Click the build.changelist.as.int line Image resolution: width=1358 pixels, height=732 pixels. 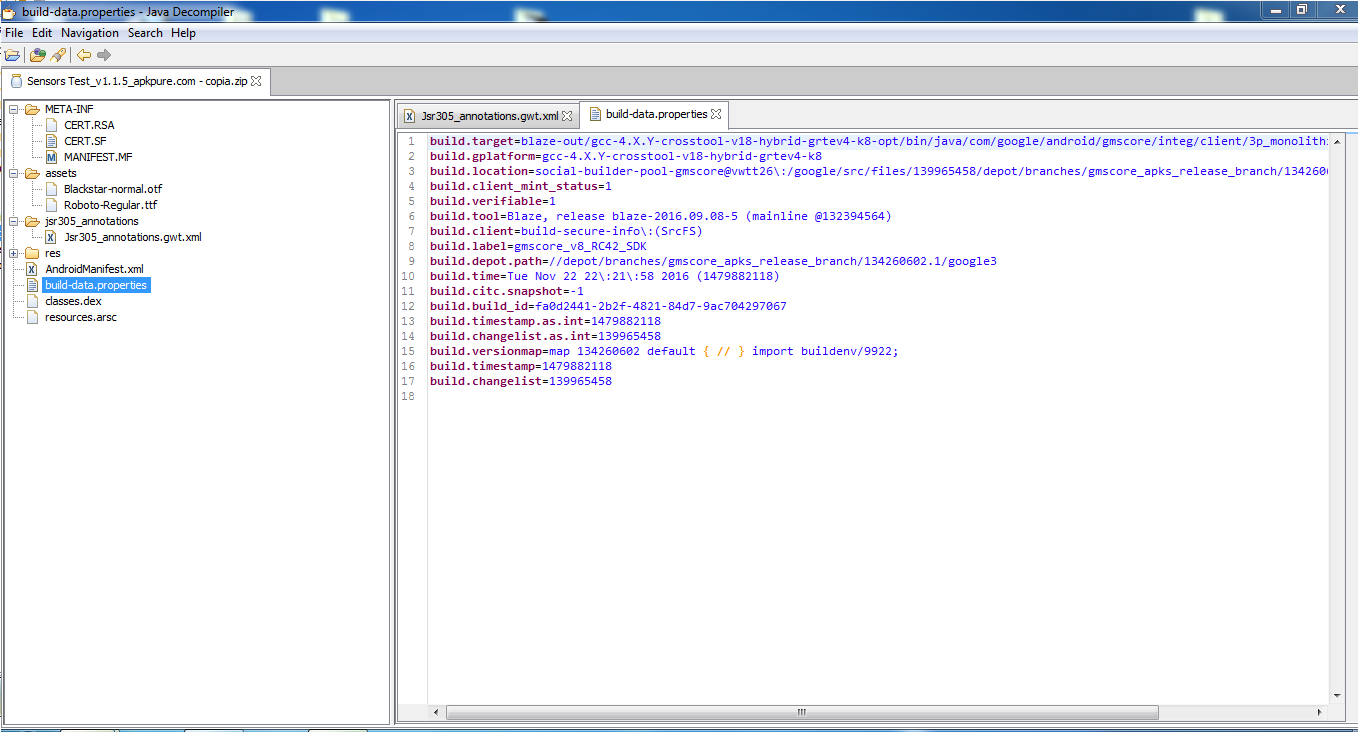[x=545, y=336]
